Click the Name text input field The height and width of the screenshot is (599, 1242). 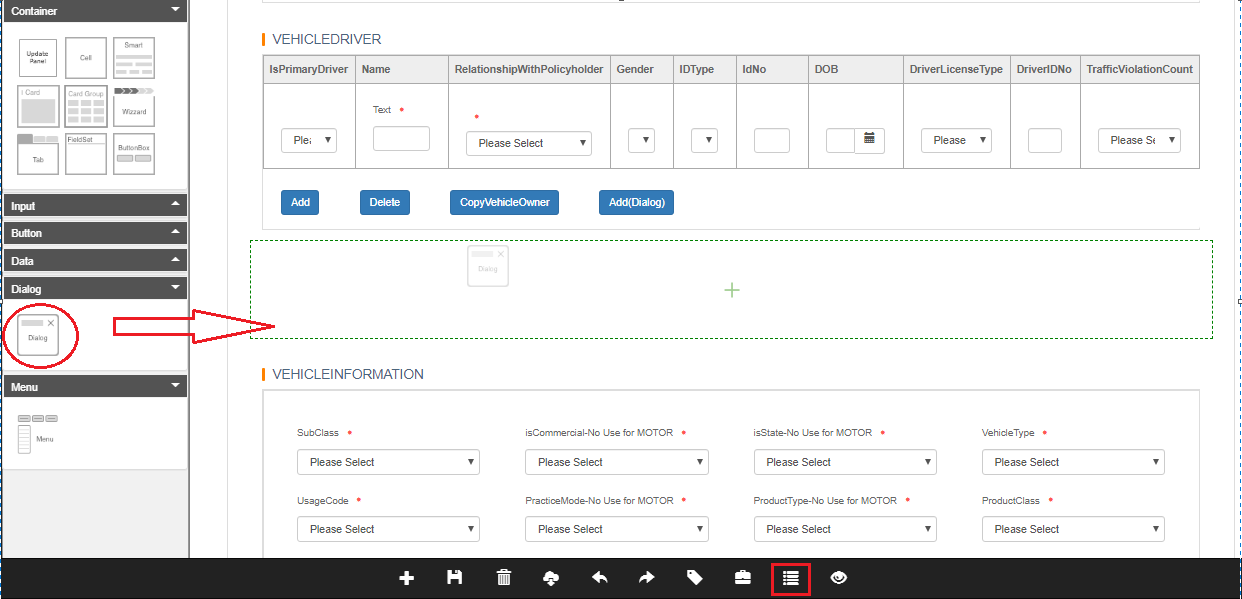tap(401, 139)
